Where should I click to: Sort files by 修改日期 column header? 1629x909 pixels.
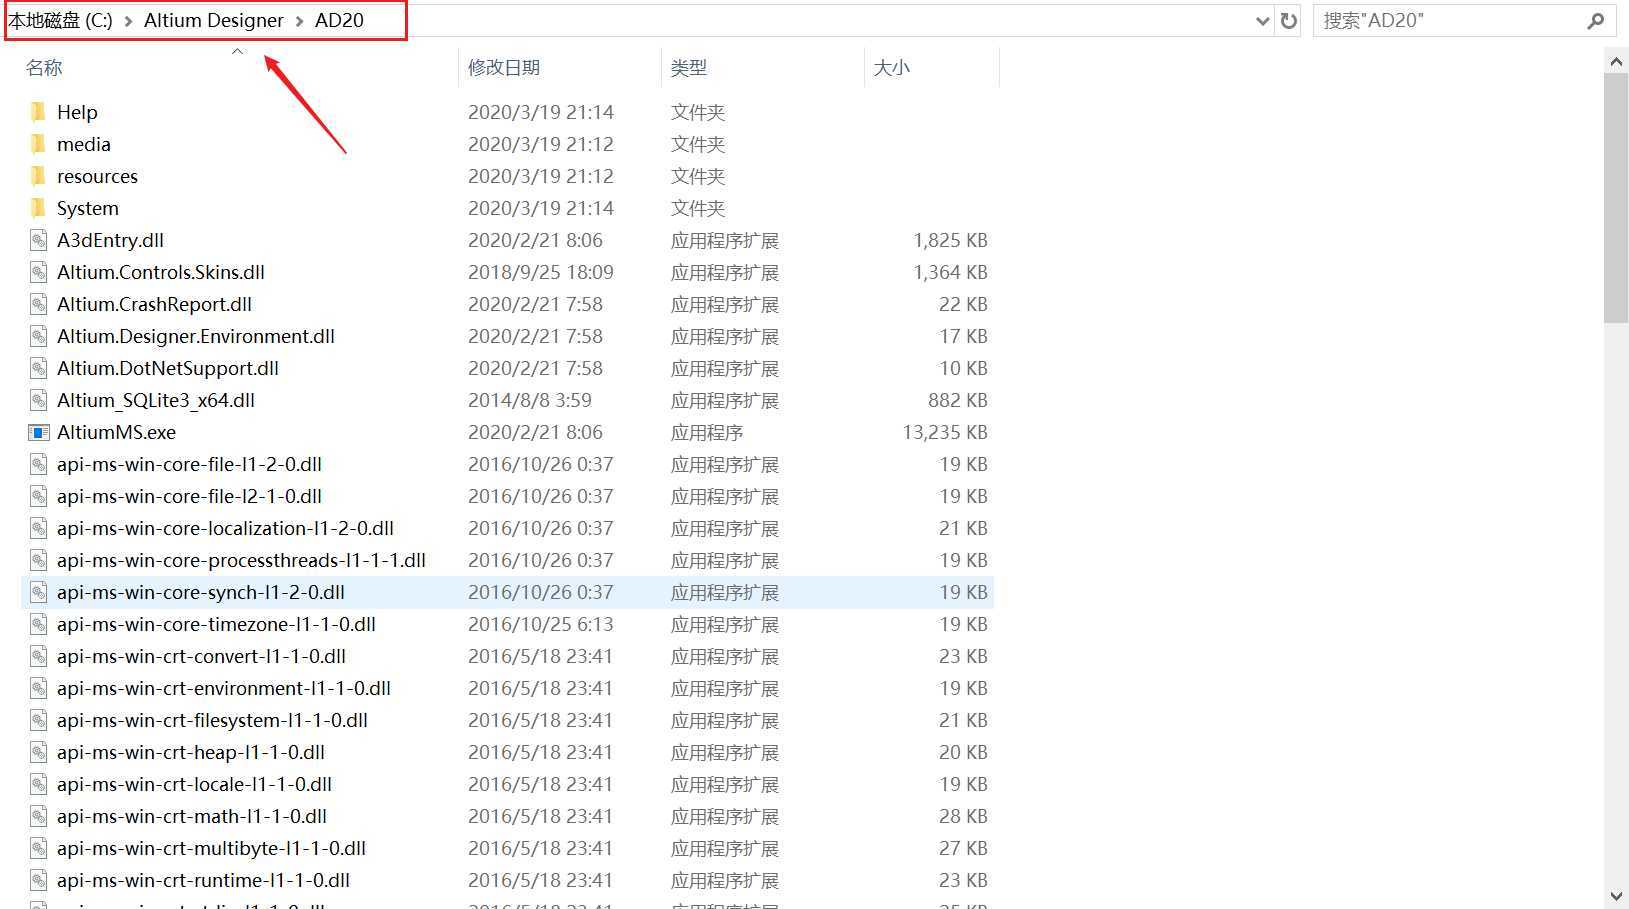point(504,67)
